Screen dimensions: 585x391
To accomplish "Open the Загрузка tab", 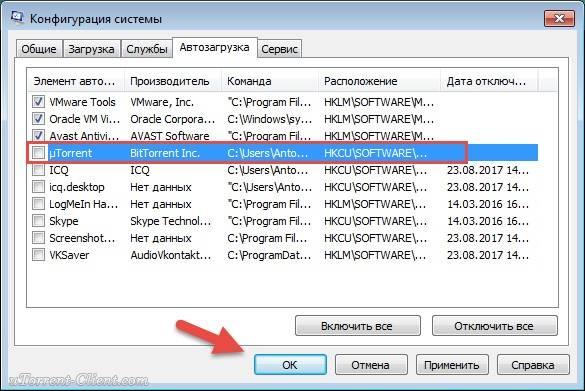I will [91, 49].
